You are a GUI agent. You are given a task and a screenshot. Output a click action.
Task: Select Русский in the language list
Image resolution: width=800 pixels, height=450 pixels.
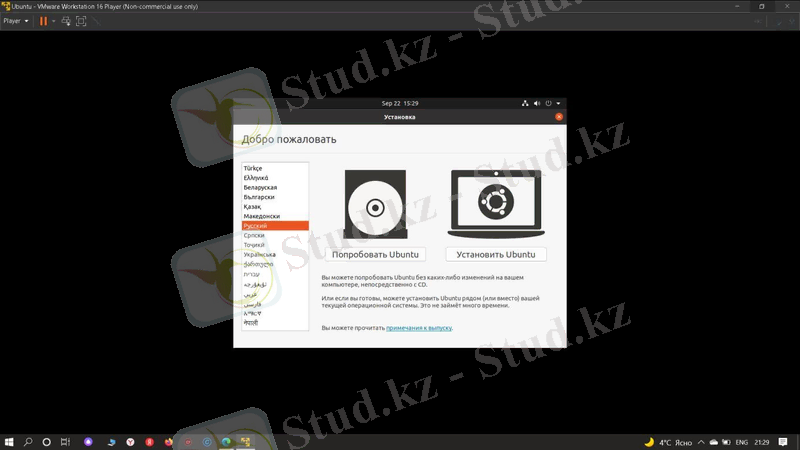pos(275,226)
